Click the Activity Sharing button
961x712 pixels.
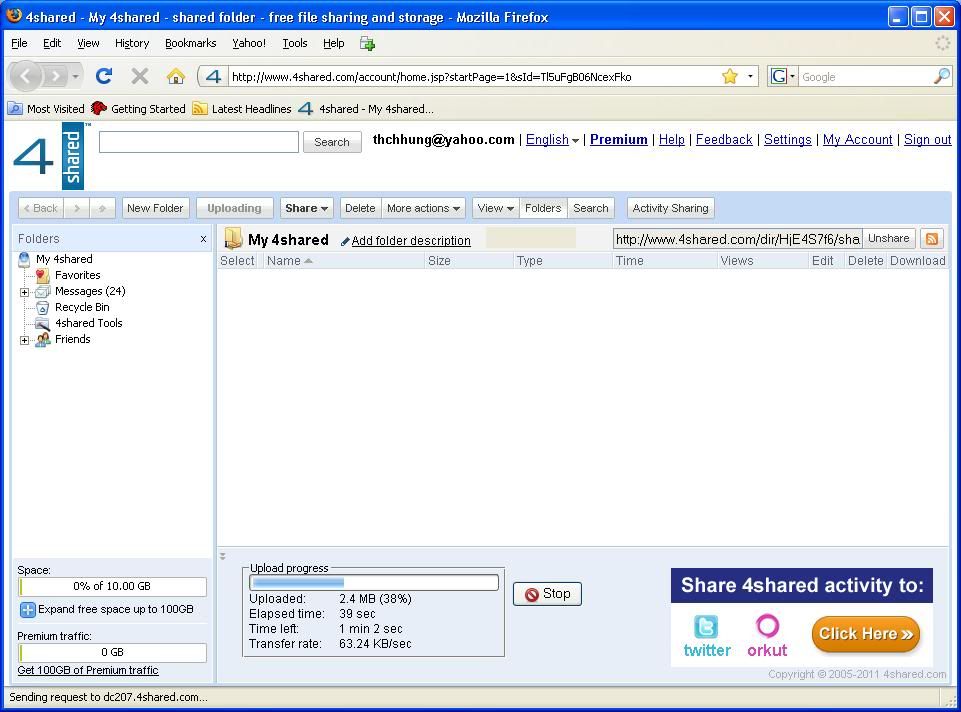pos(670,208)
